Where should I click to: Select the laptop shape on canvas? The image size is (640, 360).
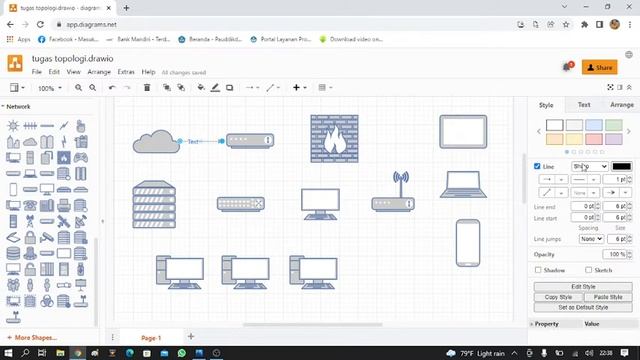tap(463, 184)
